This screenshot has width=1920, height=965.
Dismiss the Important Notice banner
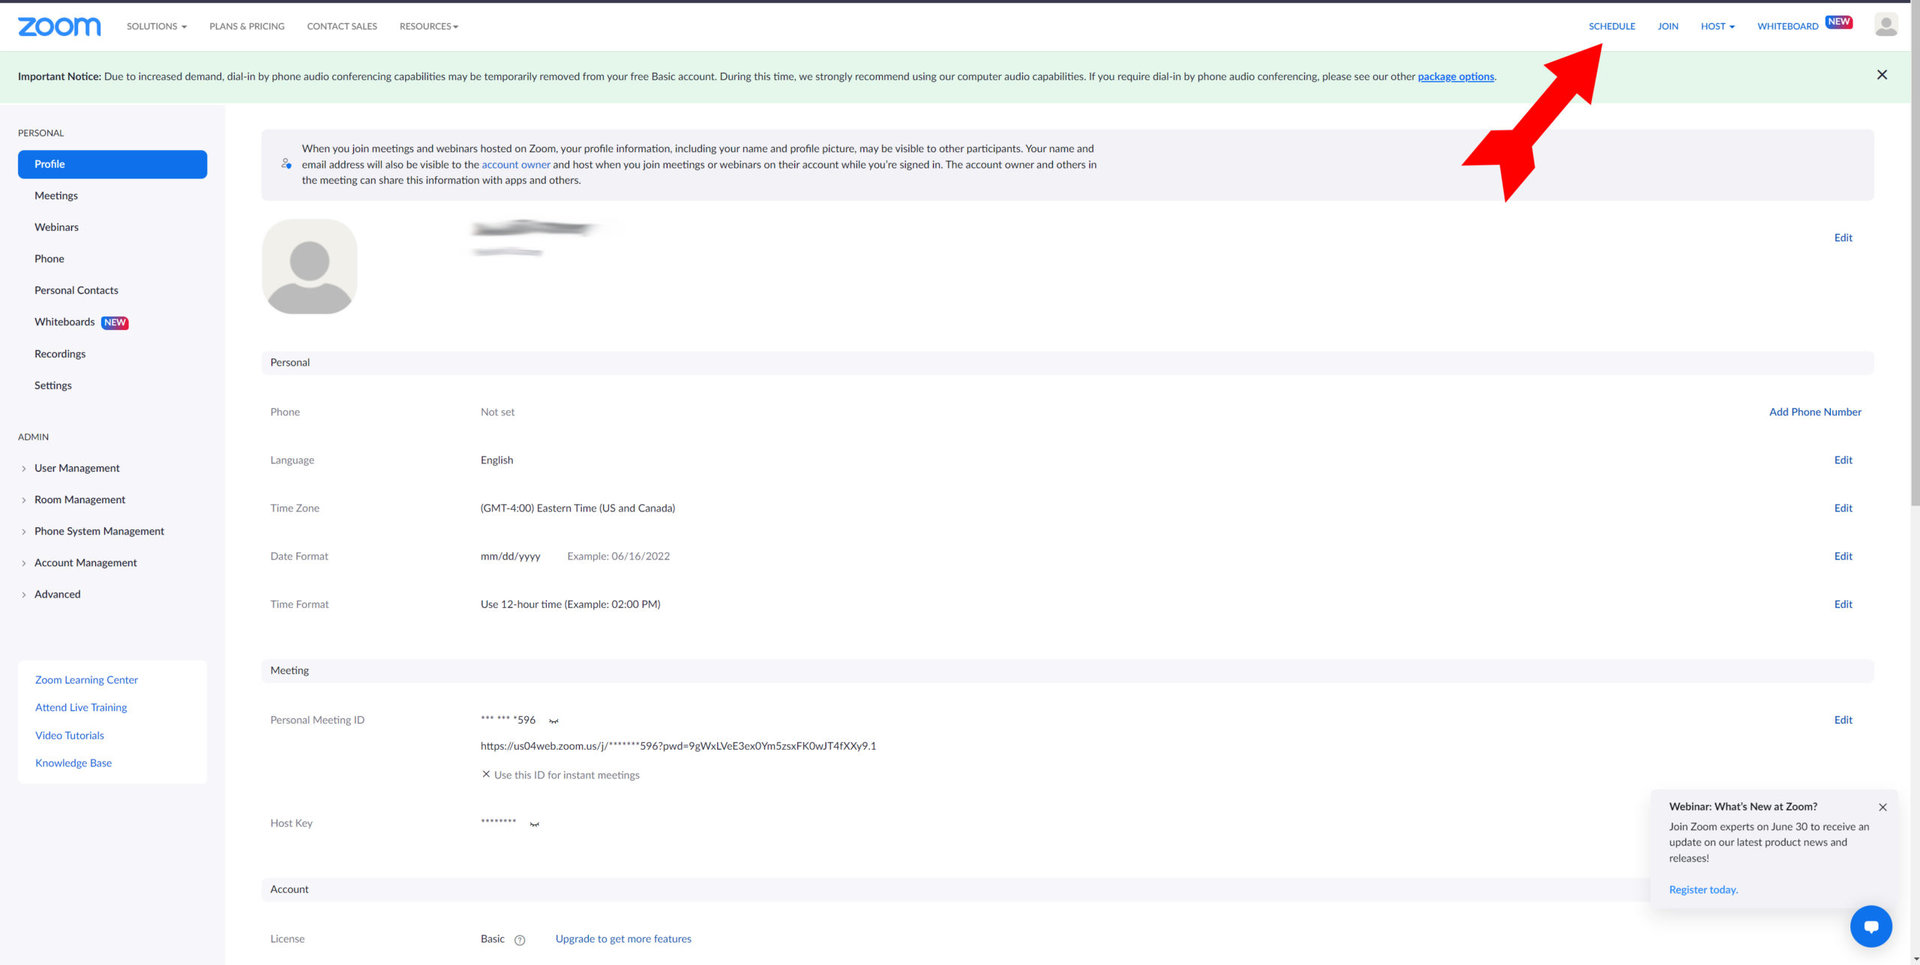[x=1881, y=75]
